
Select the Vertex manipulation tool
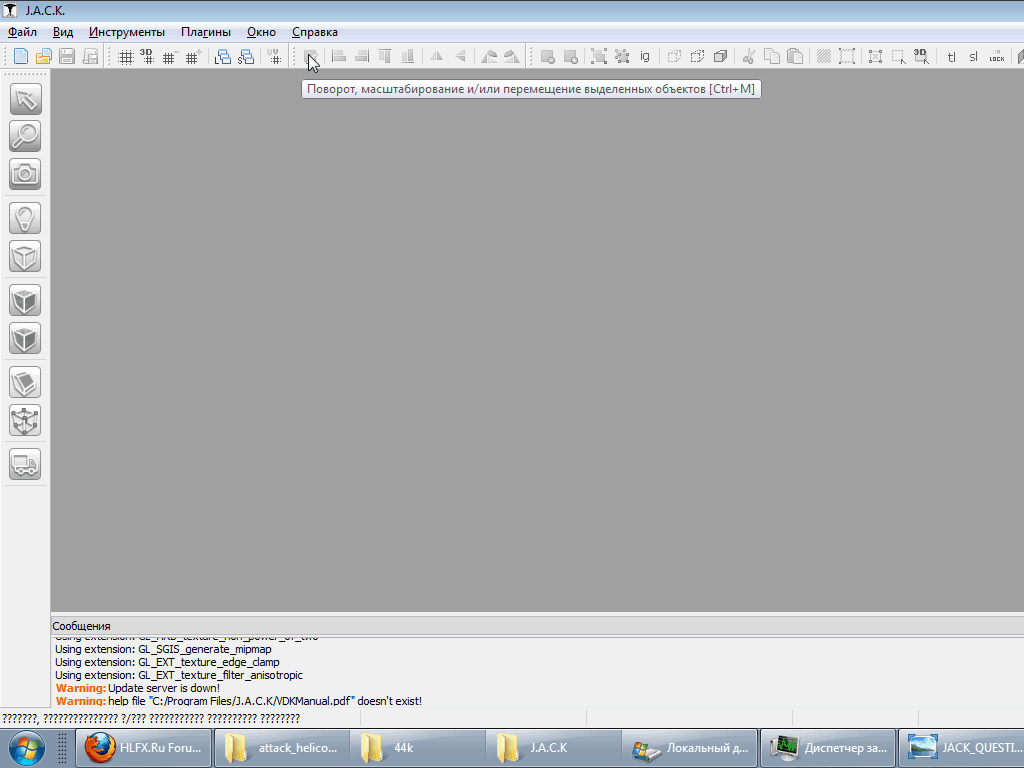[x=25, y=420]
